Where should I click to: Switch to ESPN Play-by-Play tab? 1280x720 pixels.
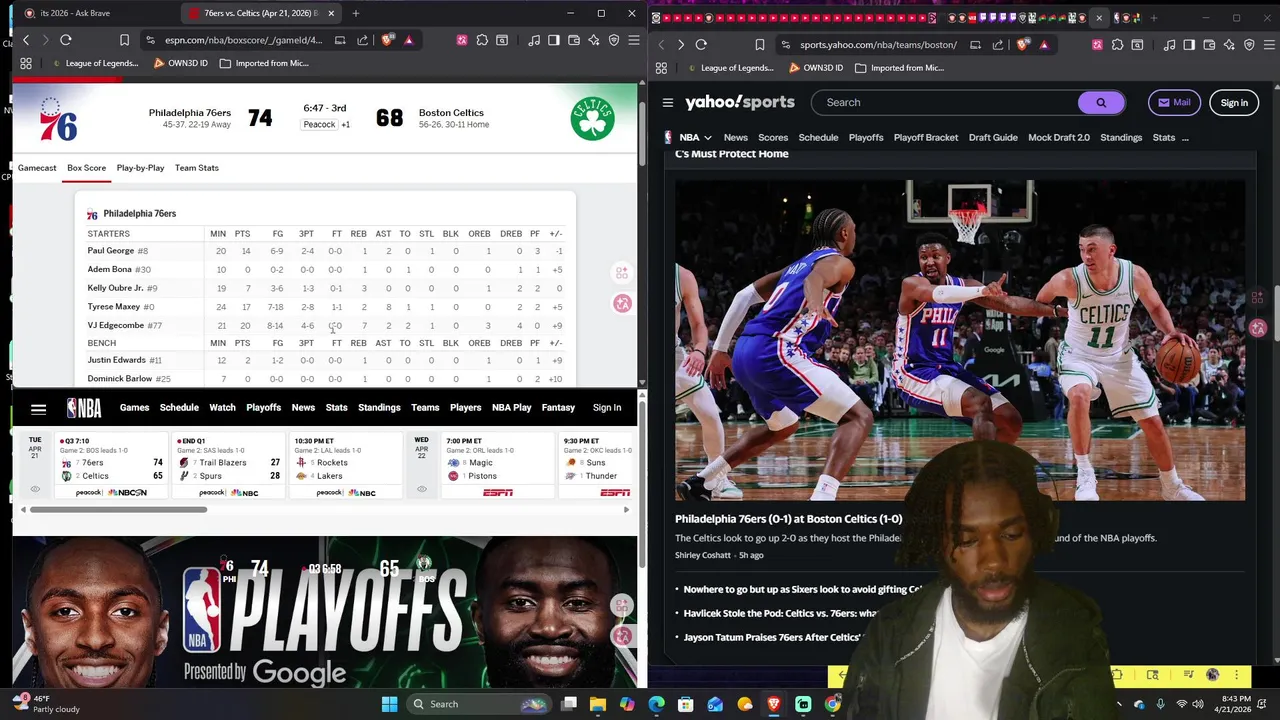[x=140, y=168]
